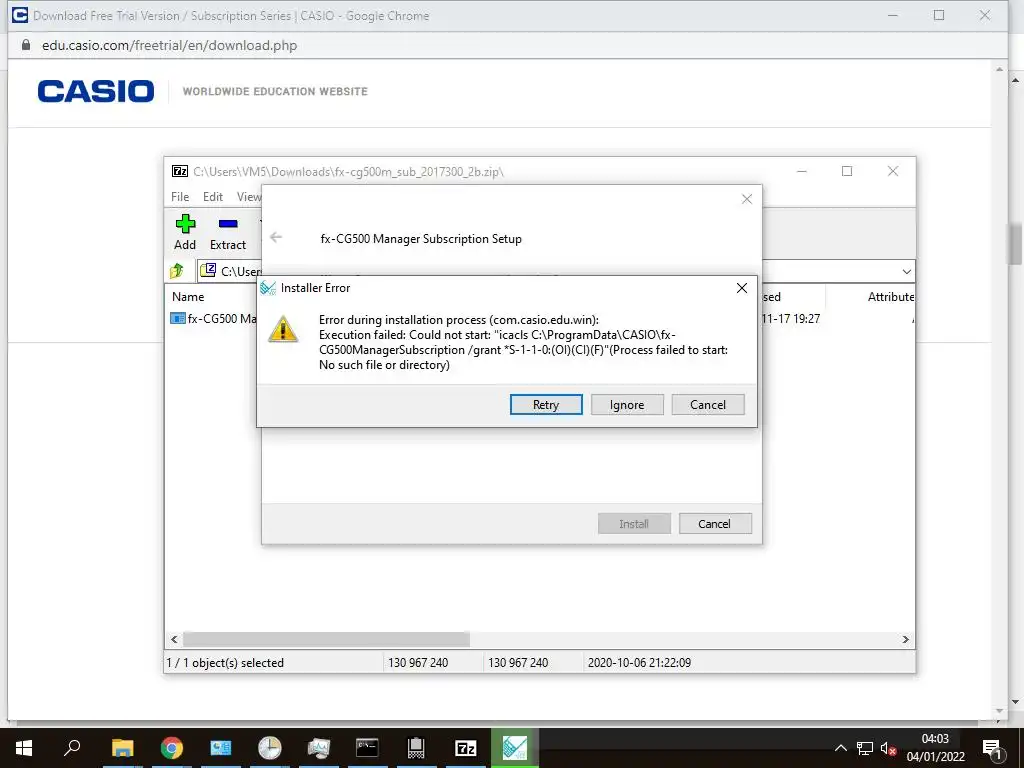The height and width of the screenshot is (768, 1024).
Task: Switch to Google Chrome in taskbar
Action: point(171,747)
